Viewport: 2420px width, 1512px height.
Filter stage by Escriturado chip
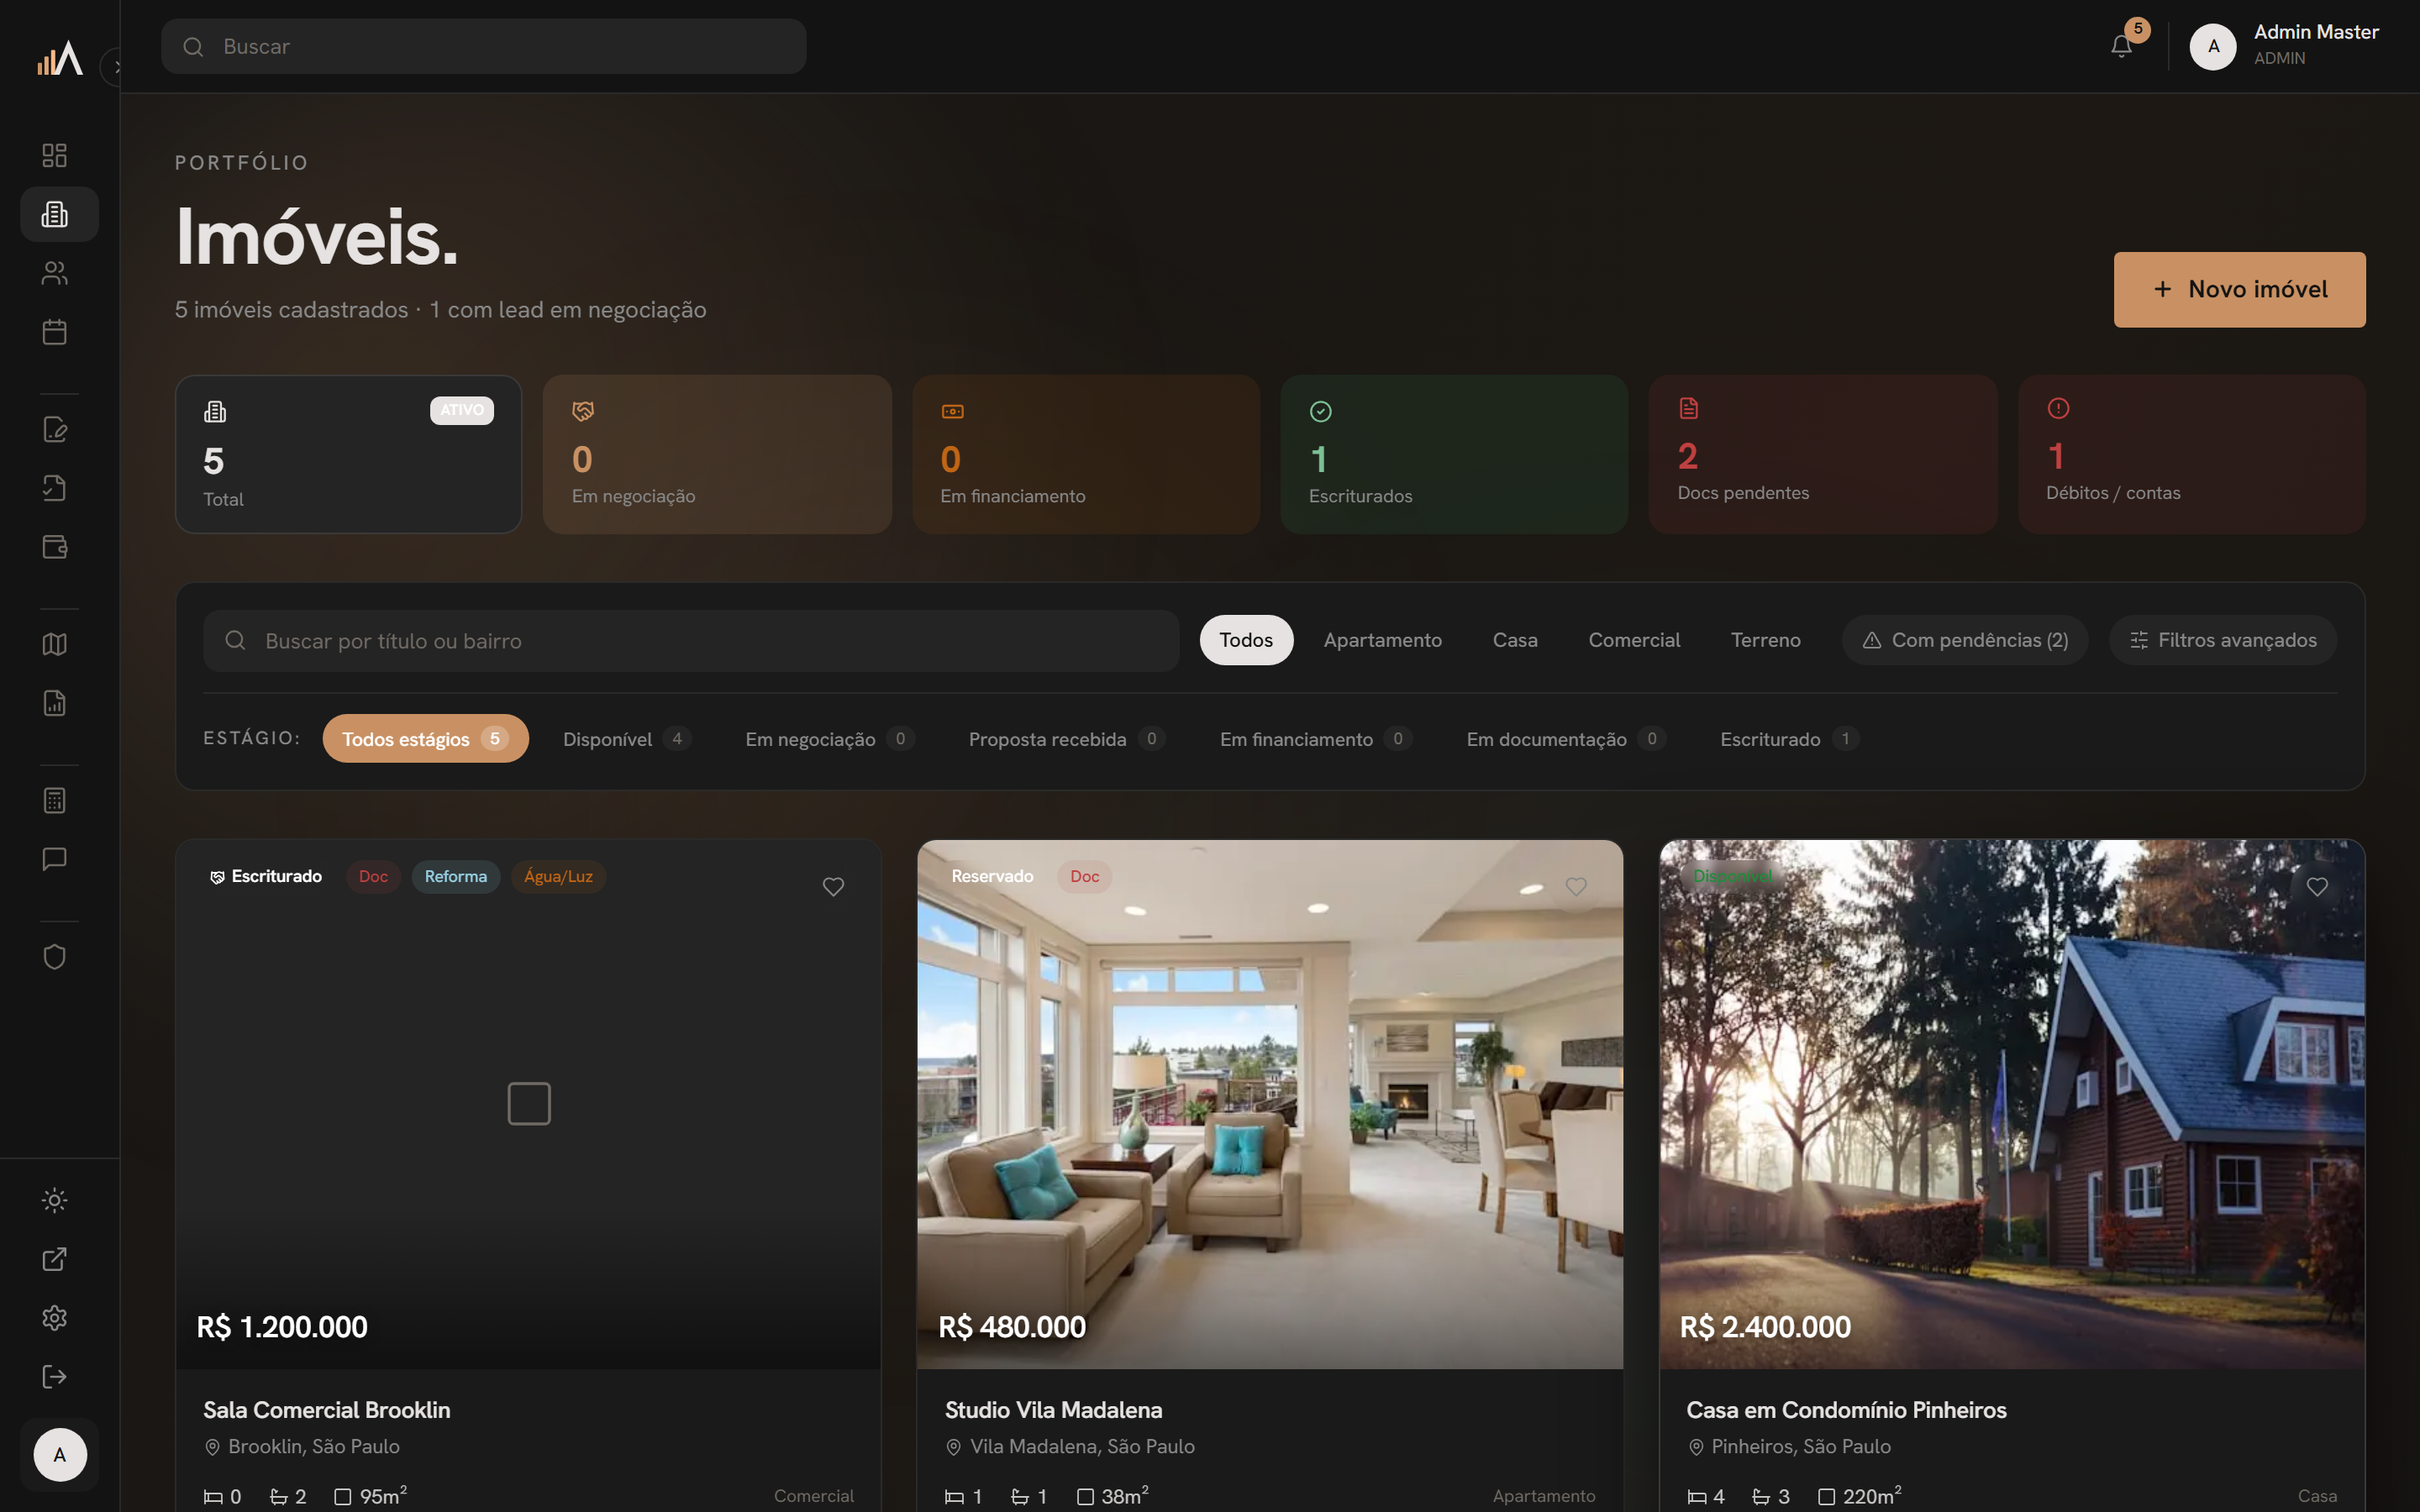1790,739
